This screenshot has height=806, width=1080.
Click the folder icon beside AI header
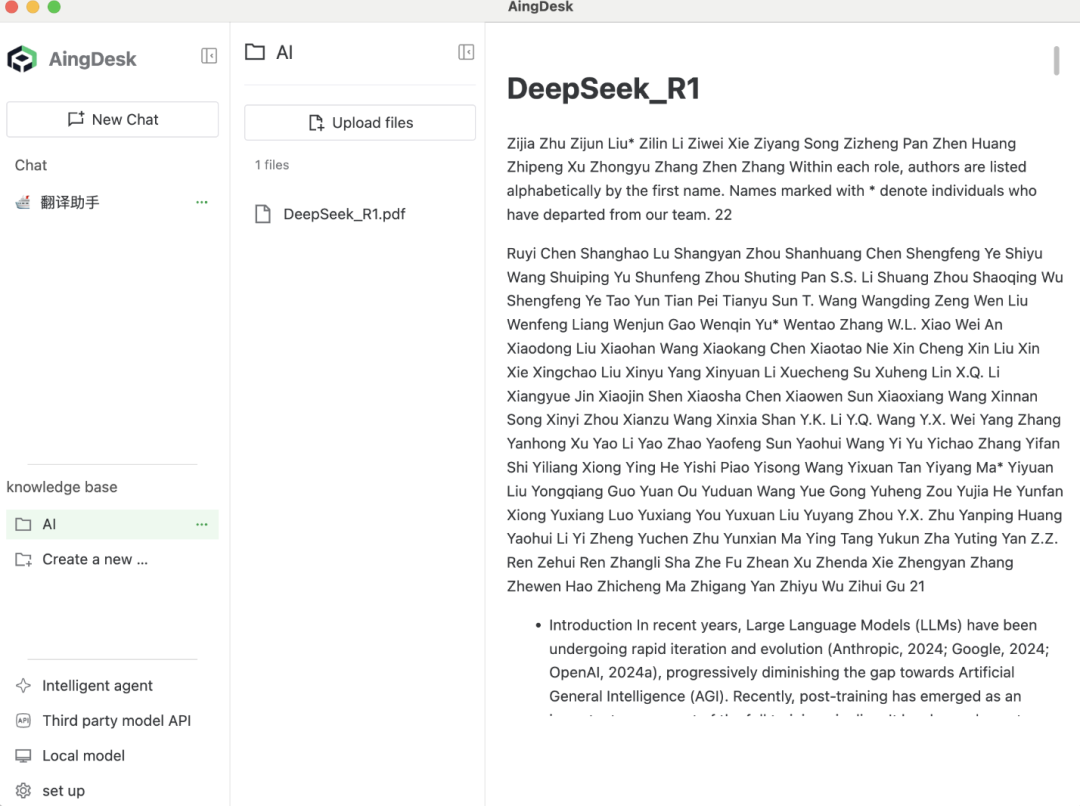click(255, 52)
